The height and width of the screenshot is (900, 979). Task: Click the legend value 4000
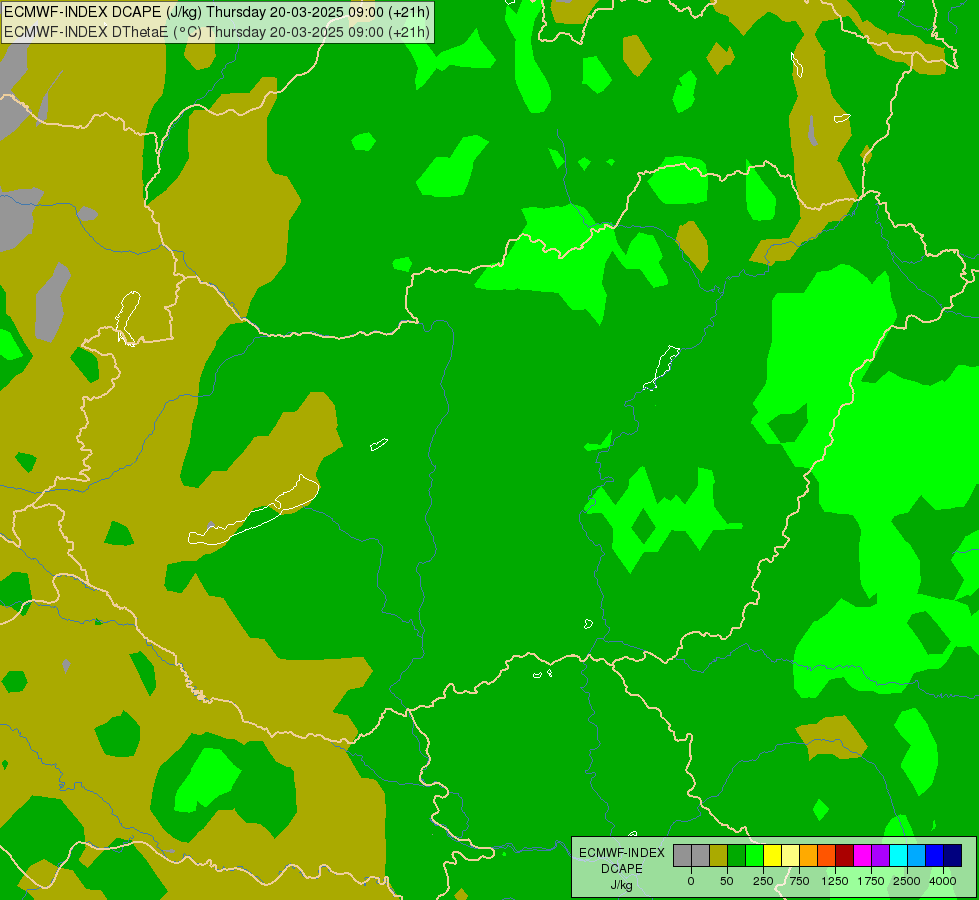(943, 881)
